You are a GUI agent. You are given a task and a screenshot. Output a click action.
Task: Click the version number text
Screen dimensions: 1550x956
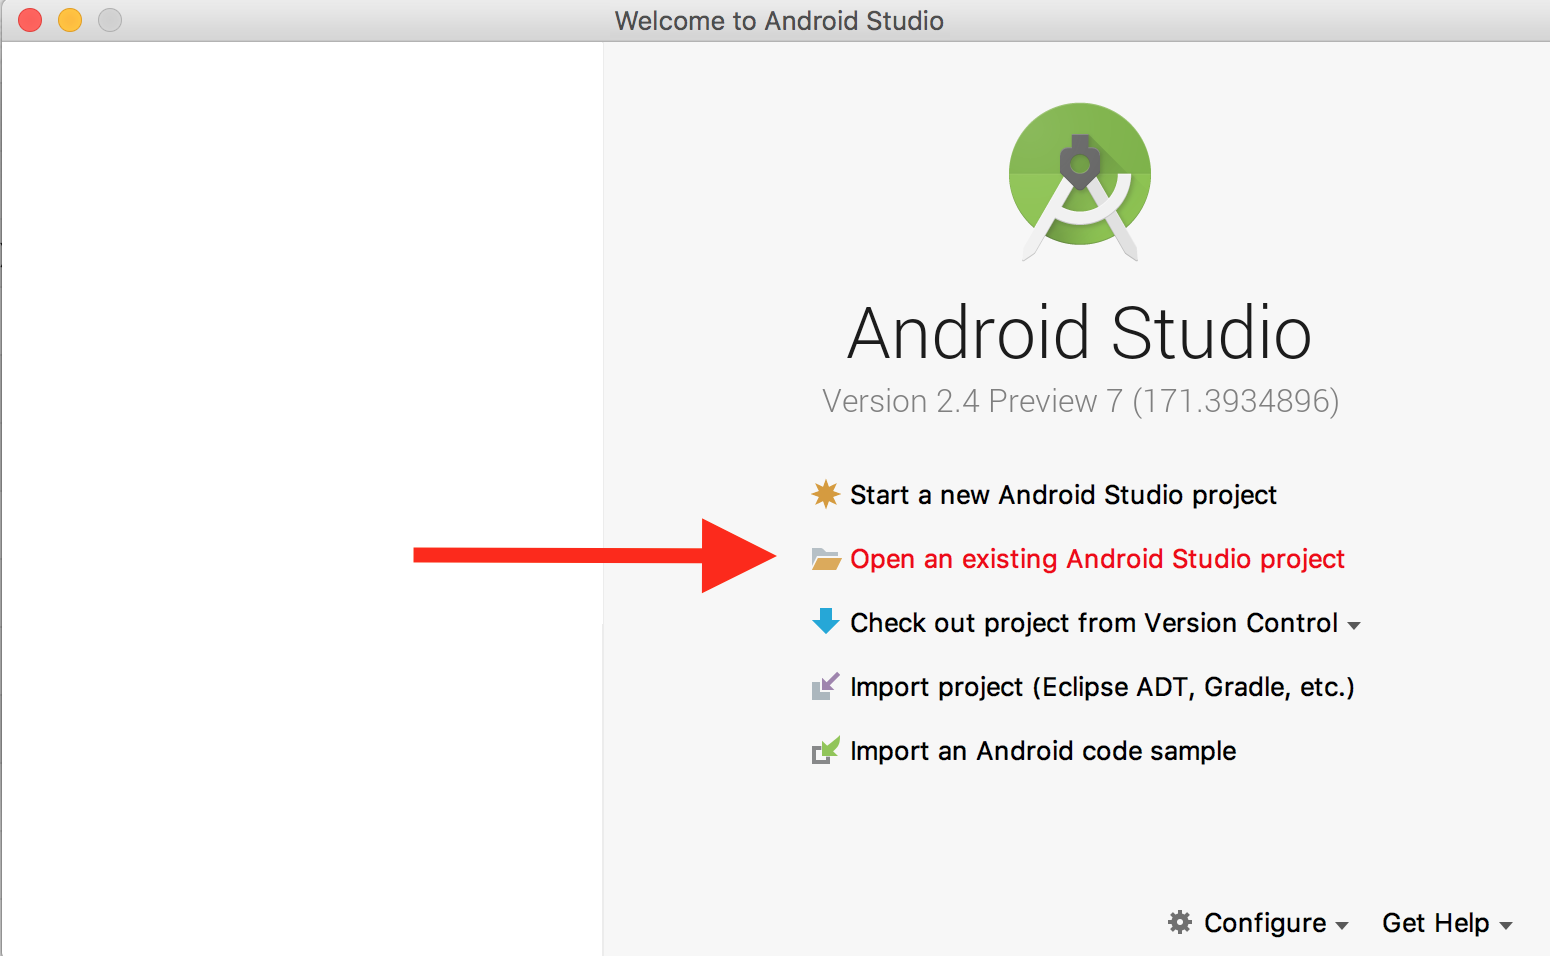(x=1080, y=401)
